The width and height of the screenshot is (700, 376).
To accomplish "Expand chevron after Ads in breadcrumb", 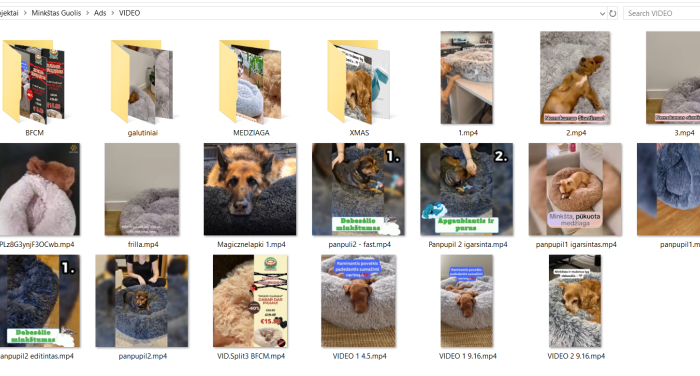I will click(112, 13).
